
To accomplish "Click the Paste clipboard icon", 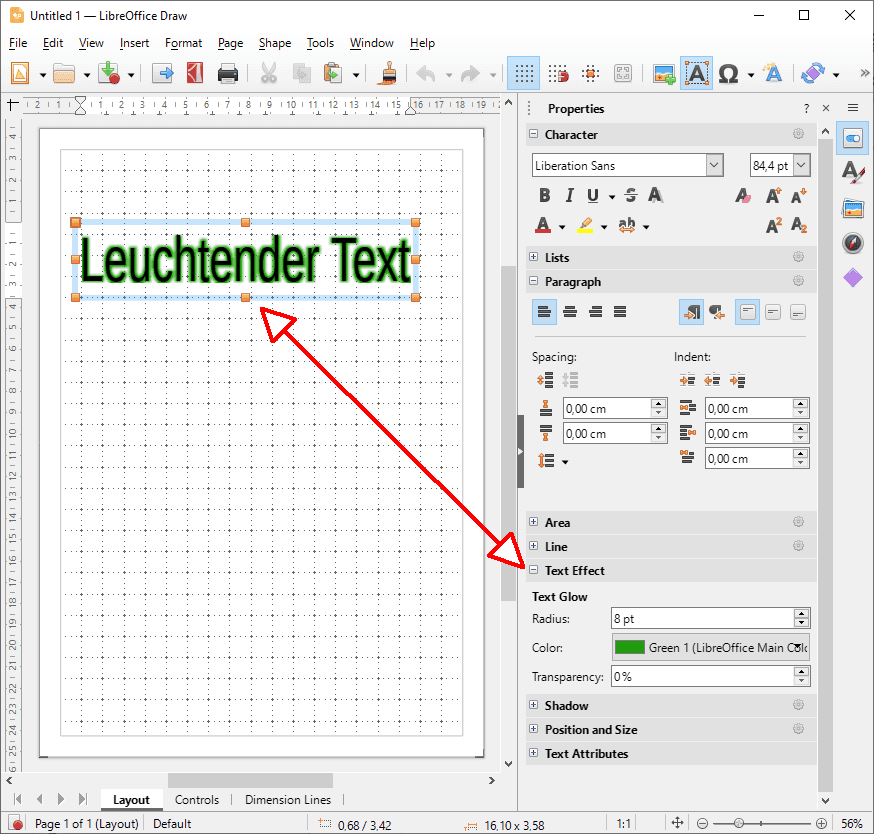I will (333, 73).
